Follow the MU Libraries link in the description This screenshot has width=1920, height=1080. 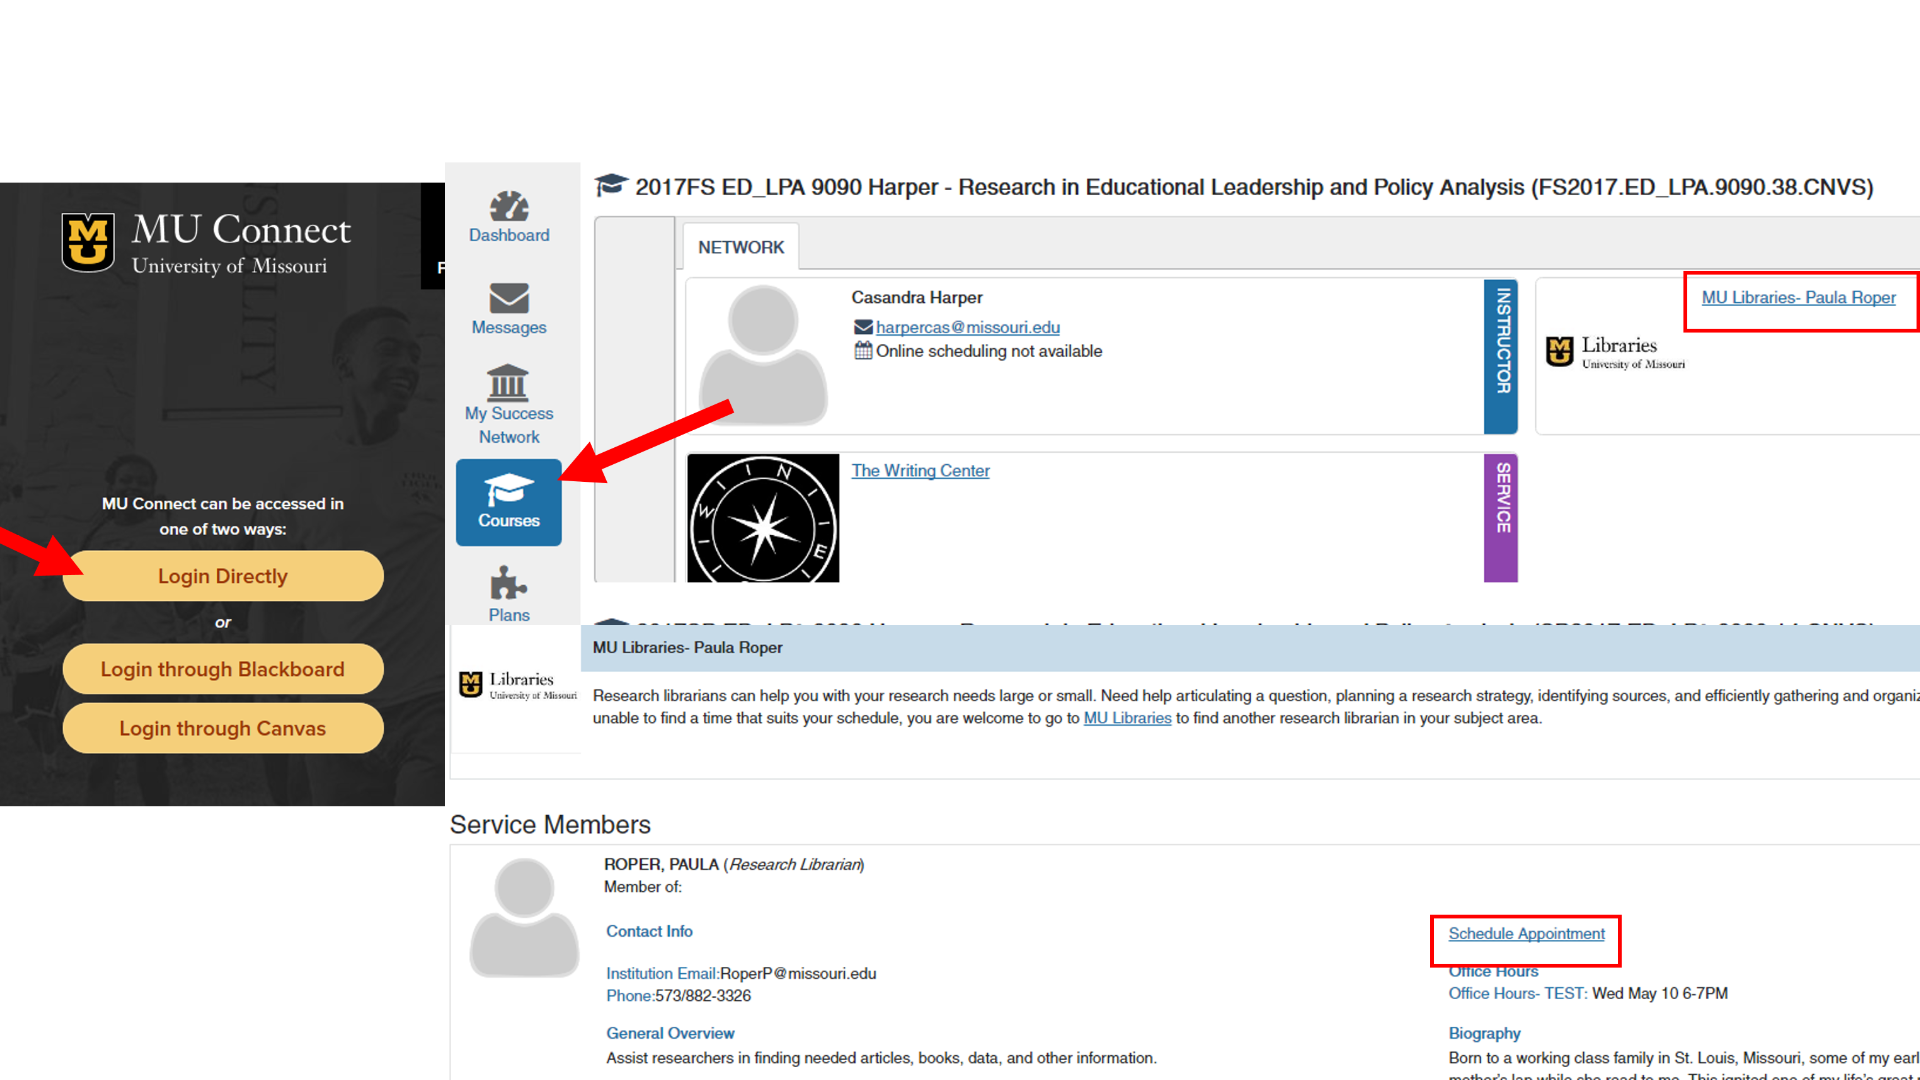click(1127, 718)
